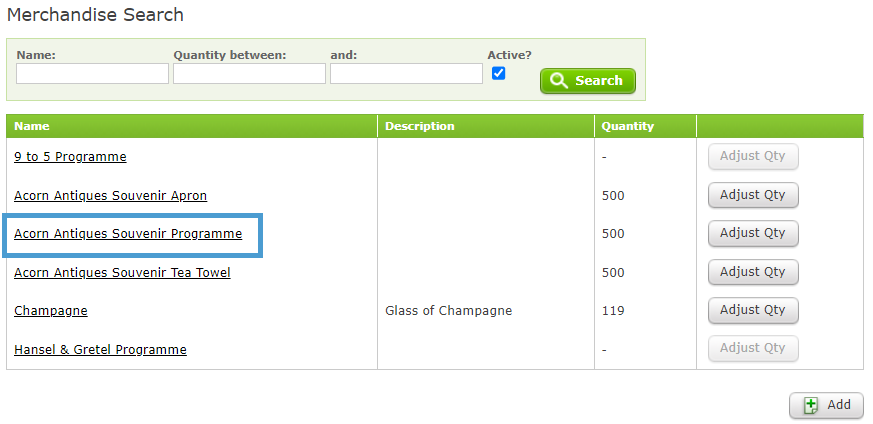Open the Champagne merchandise link
The image size is (873, 424).
tap(51, 310)
